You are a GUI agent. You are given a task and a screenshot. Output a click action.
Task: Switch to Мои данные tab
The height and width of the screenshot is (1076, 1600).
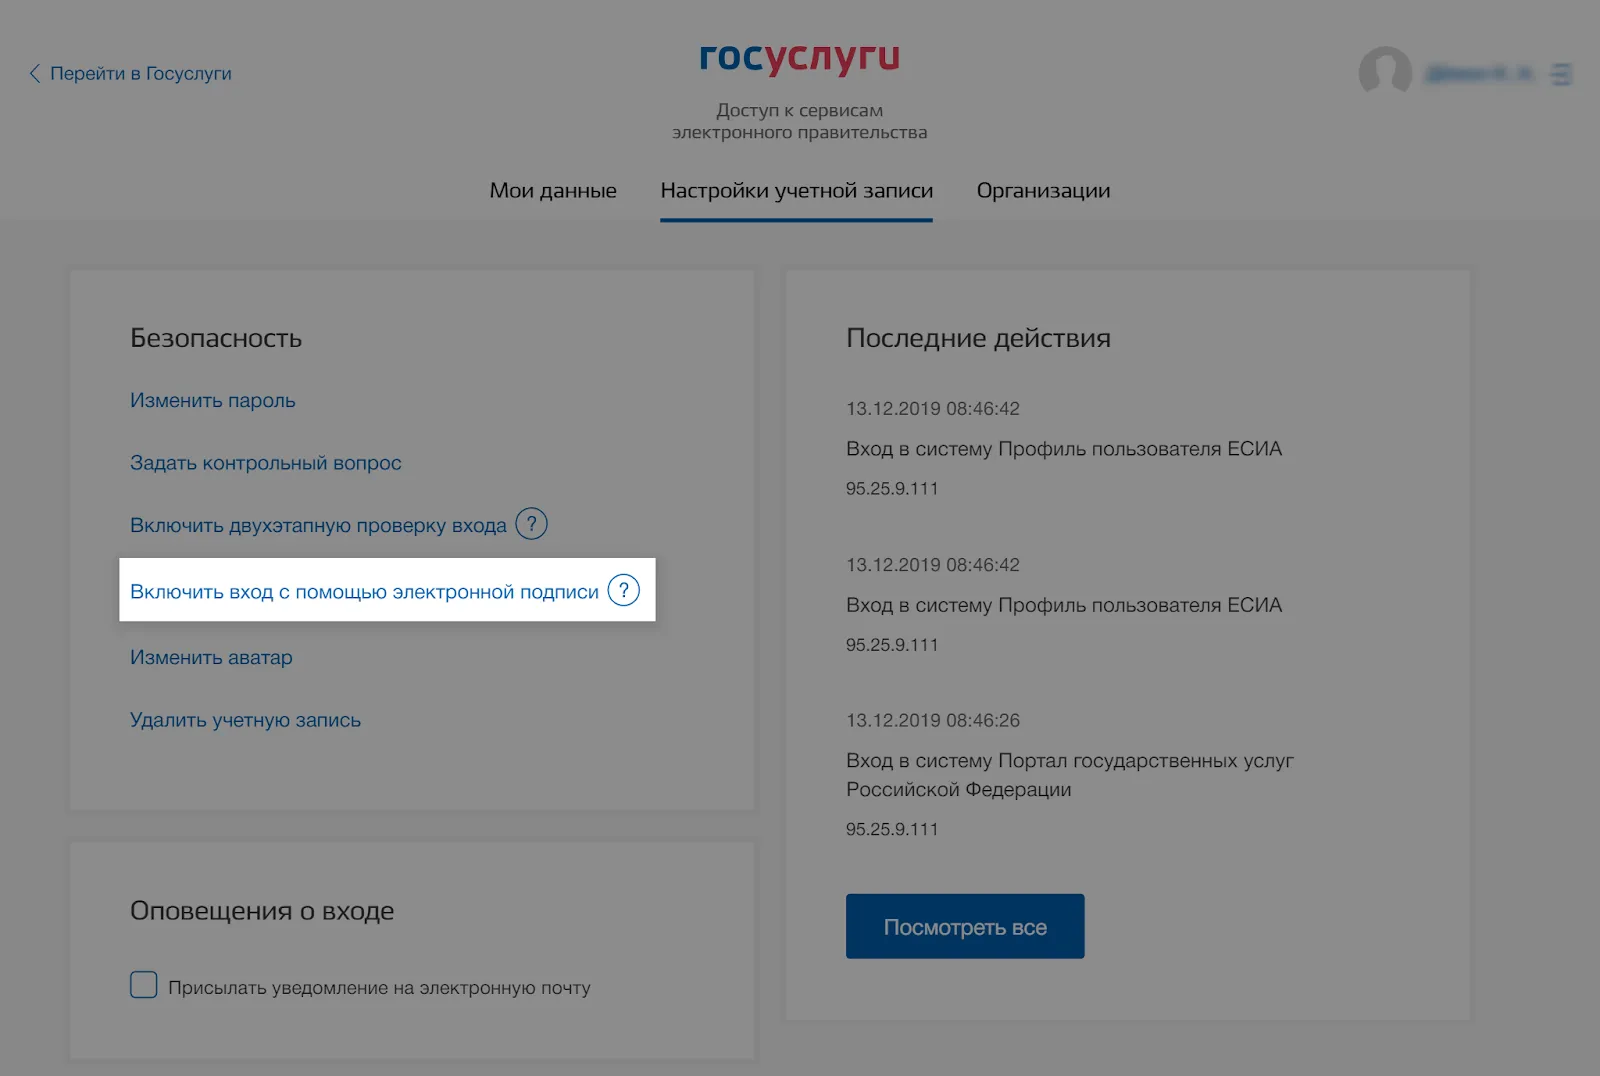click(x=553, y=190)
